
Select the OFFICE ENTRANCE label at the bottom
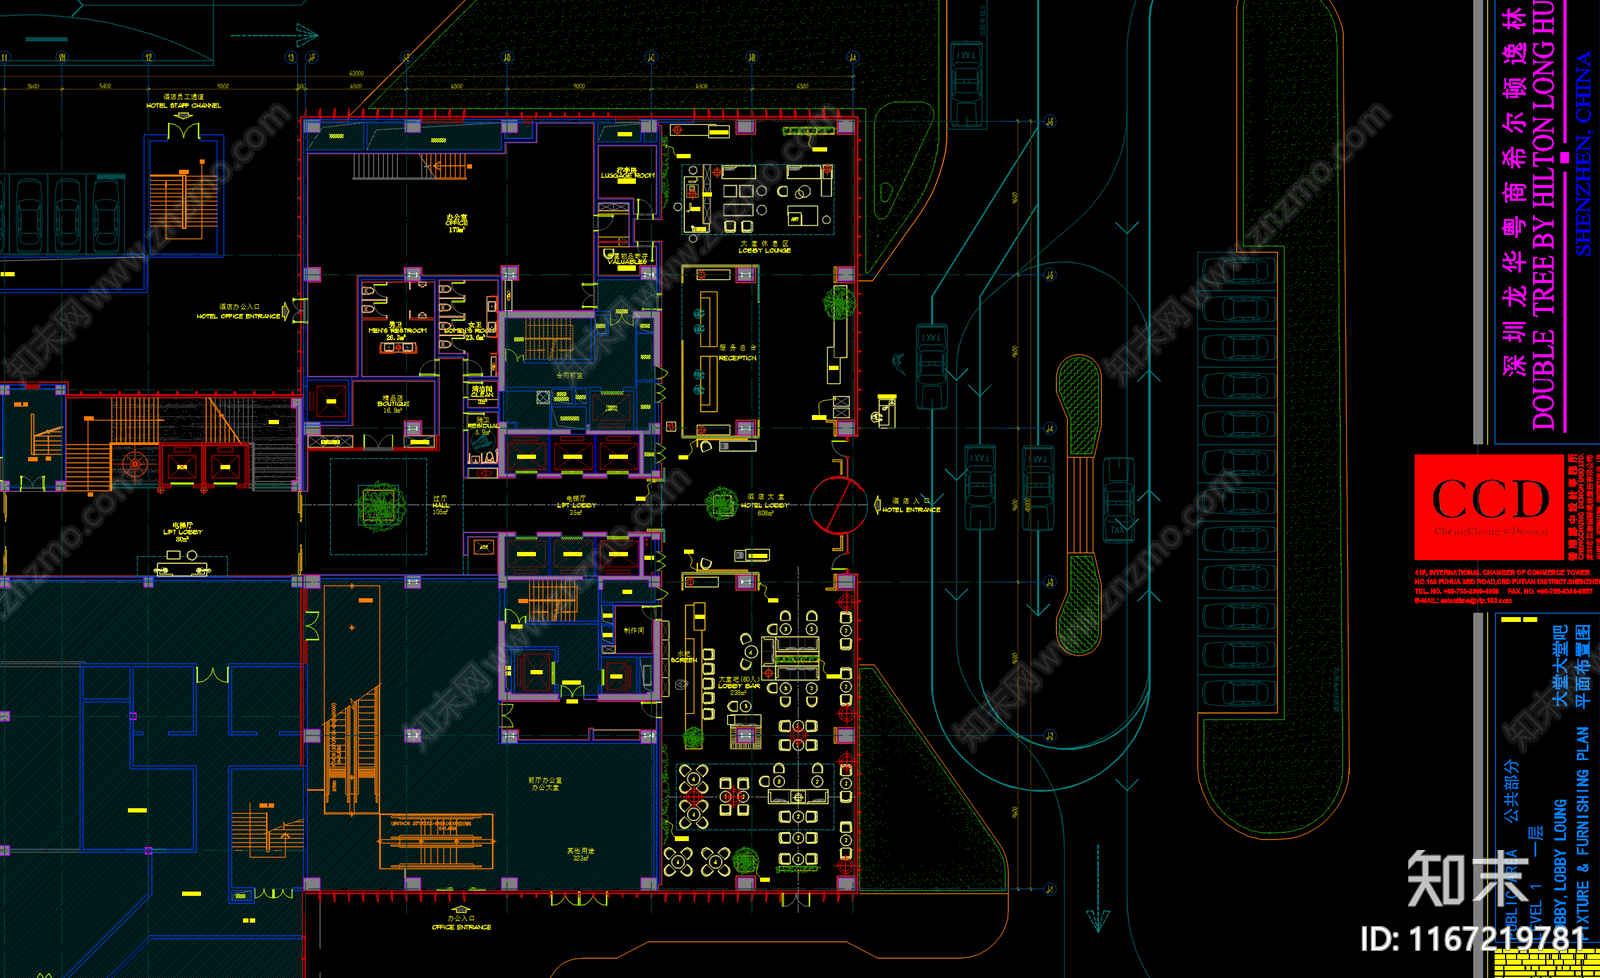coord(461,927)
